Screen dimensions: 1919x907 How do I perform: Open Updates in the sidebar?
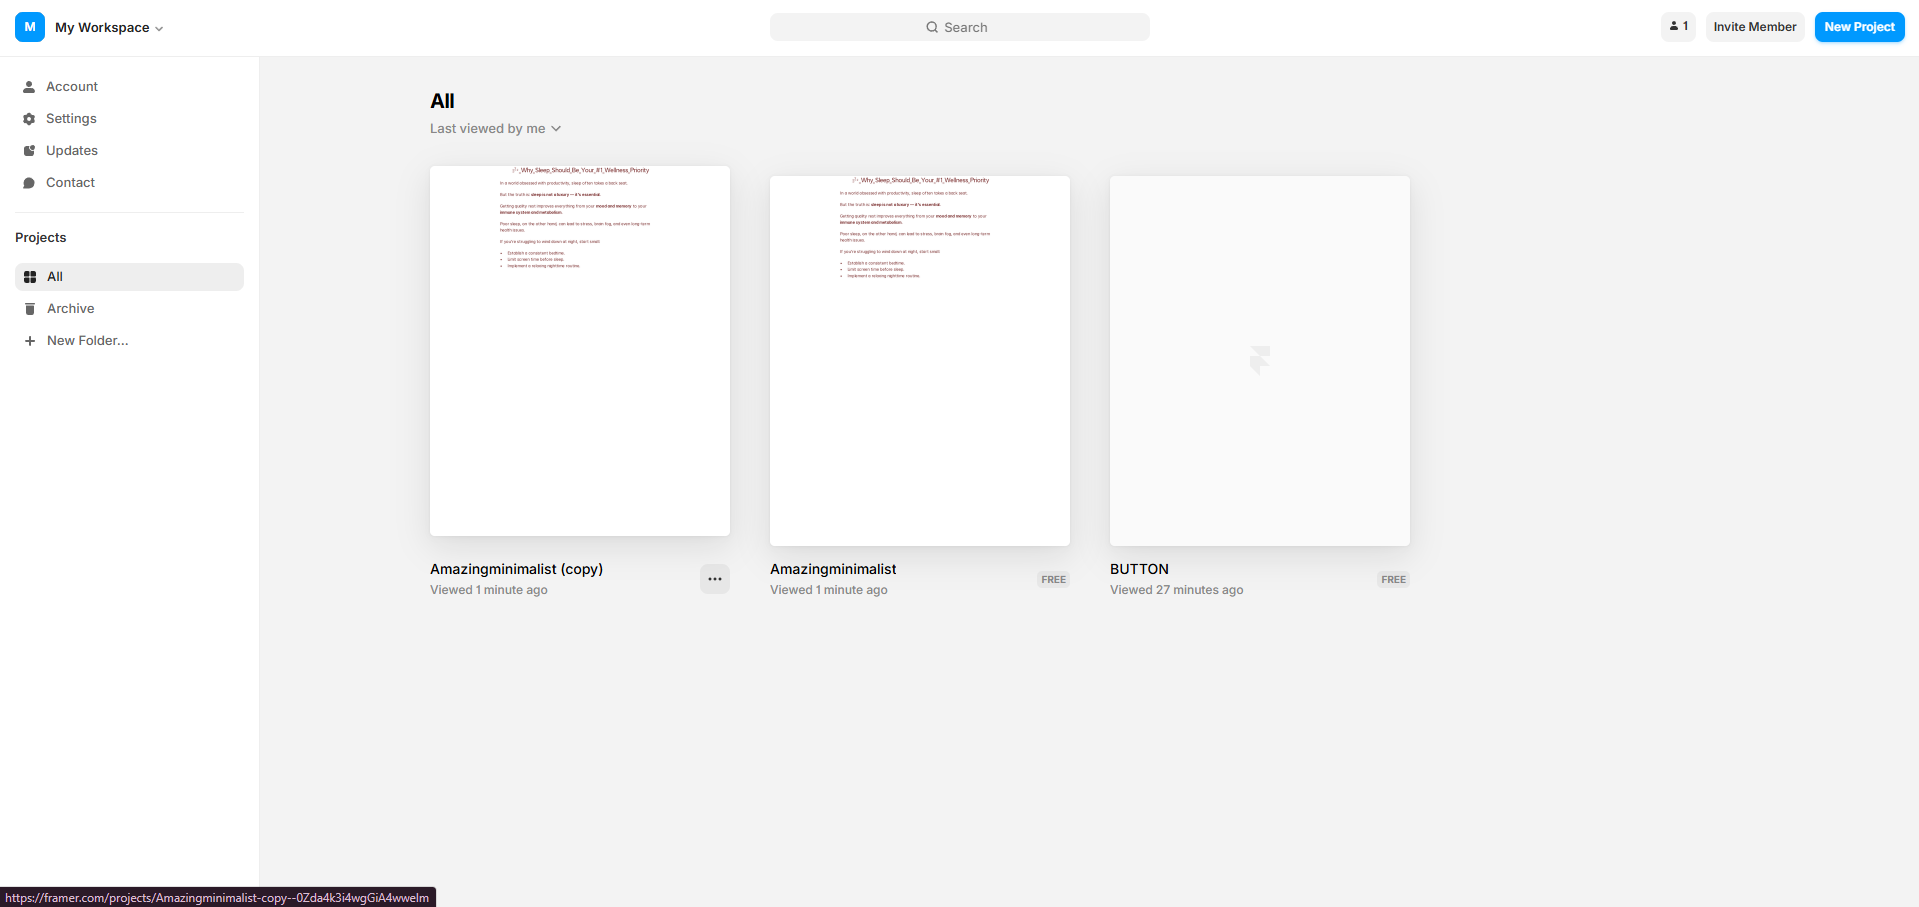pos(72,151)
